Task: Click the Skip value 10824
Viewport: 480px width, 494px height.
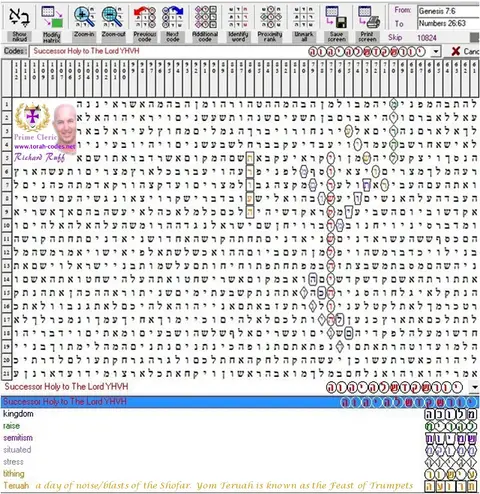Action: point(427,38)
